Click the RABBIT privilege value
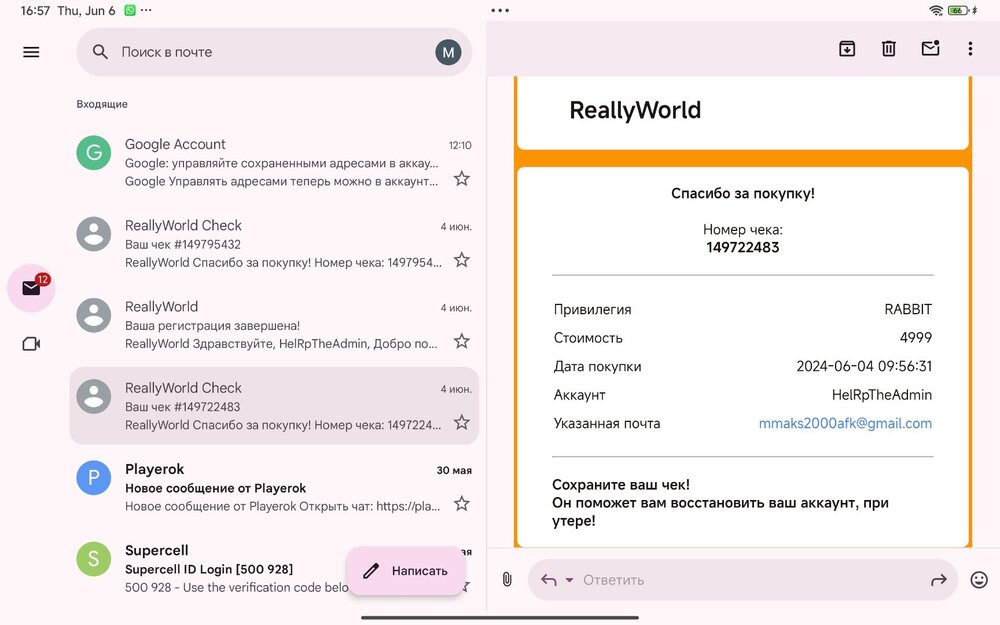 point(908,309)
